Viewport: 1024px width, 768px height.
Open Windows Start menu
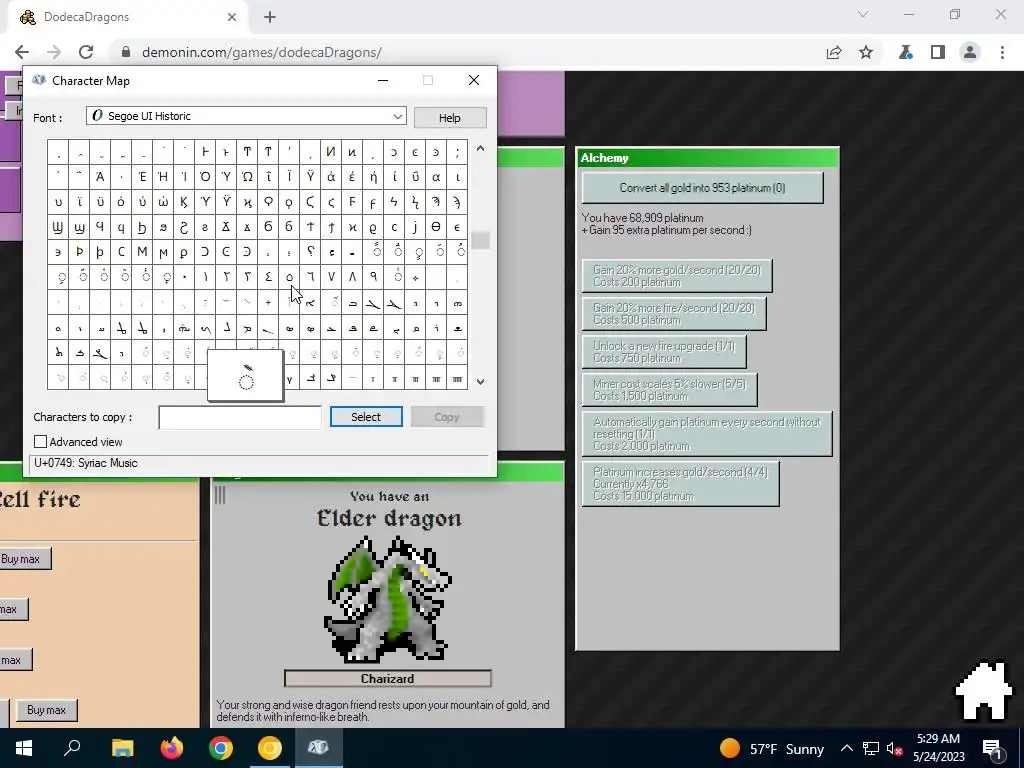click(24, 748)
